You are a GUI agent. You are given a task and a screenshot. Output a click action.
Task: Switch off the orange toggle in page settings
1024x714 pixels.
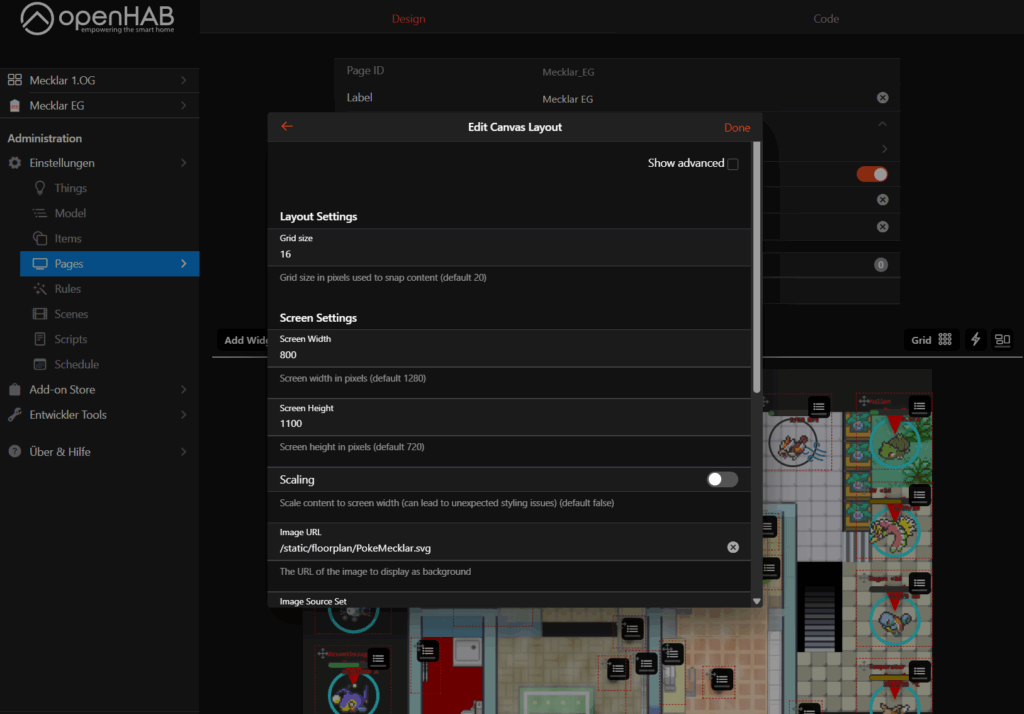pos(872,174)
